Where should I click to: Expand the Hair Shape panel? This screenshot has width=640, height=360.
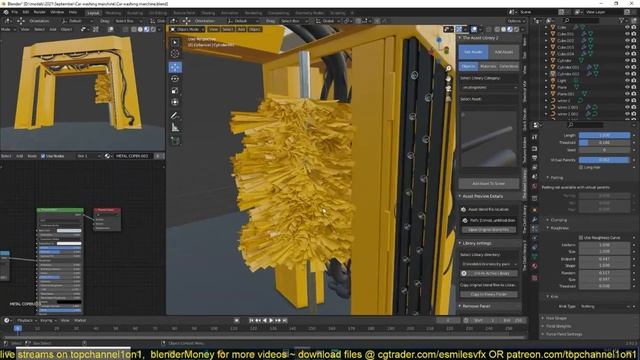click(x=556, y=318)
